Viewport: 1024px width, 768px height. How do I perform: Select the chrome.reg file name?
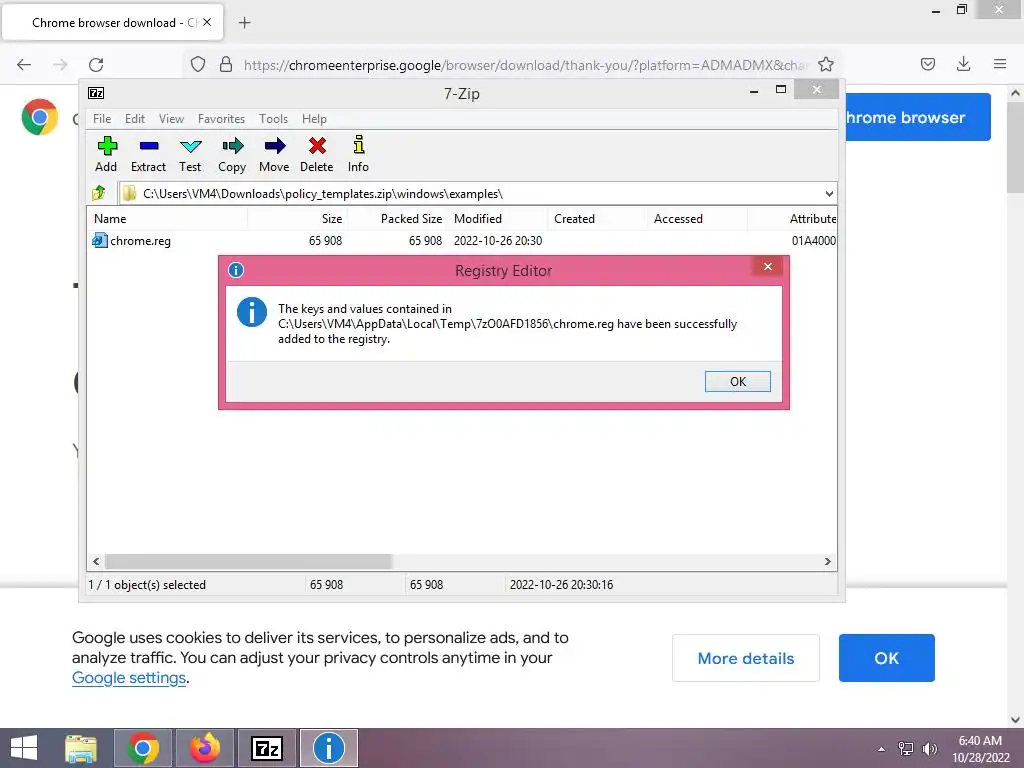[140, 241]
